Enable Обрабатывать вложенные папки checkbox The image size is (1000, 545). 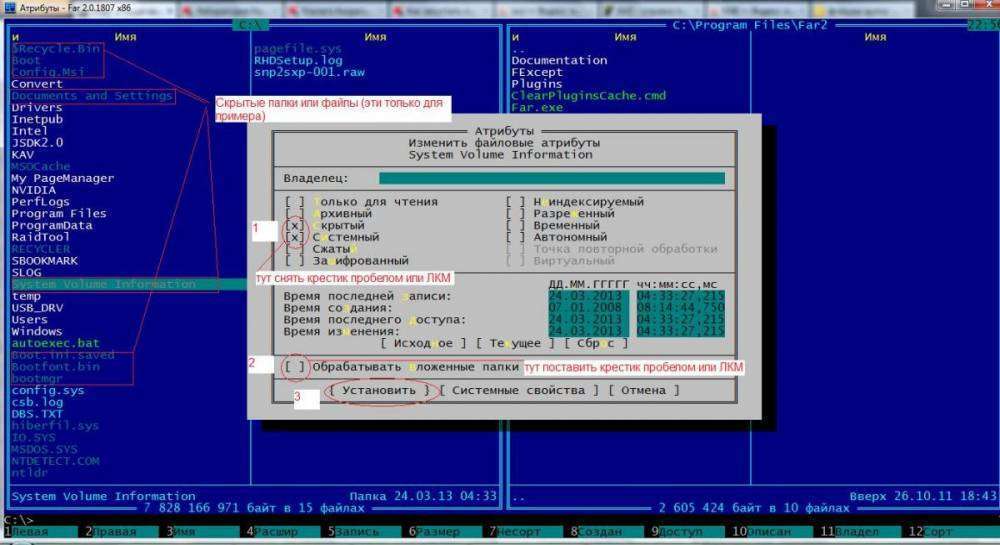pyautogui.click(x=295, y=367)
